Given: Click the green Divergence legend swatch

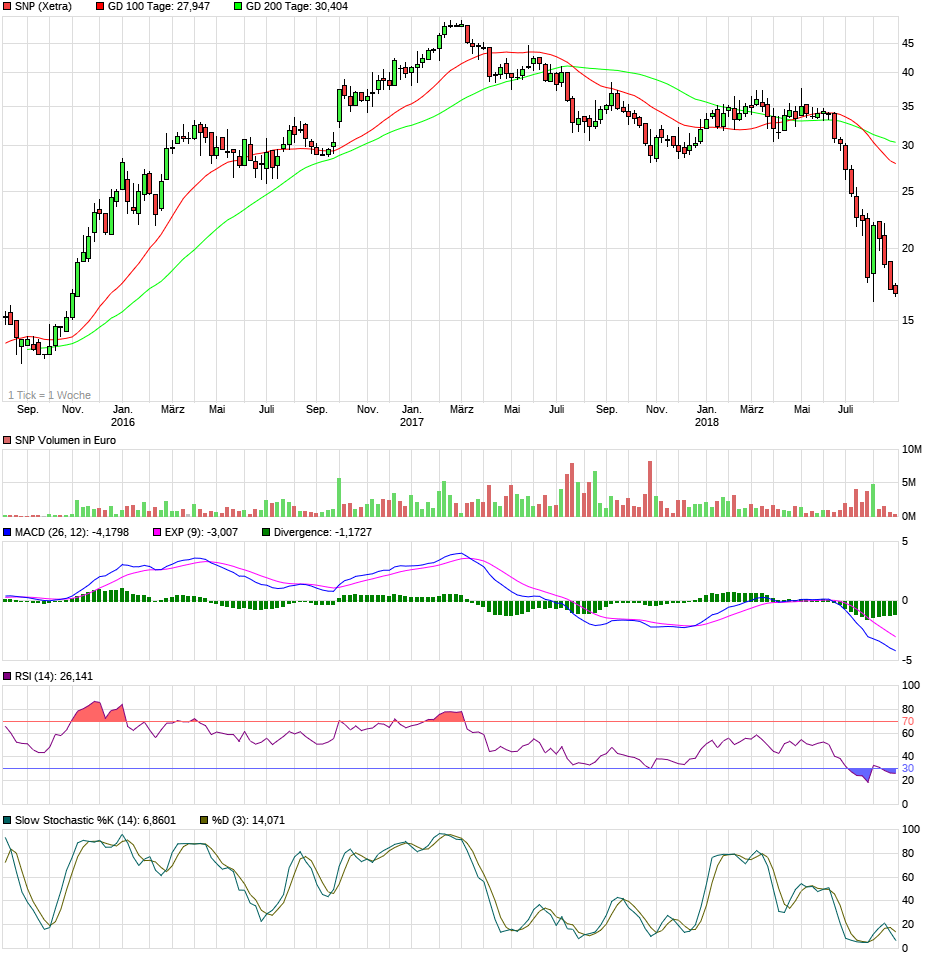Looking at the screenshot, I should [x=266, y=533].
